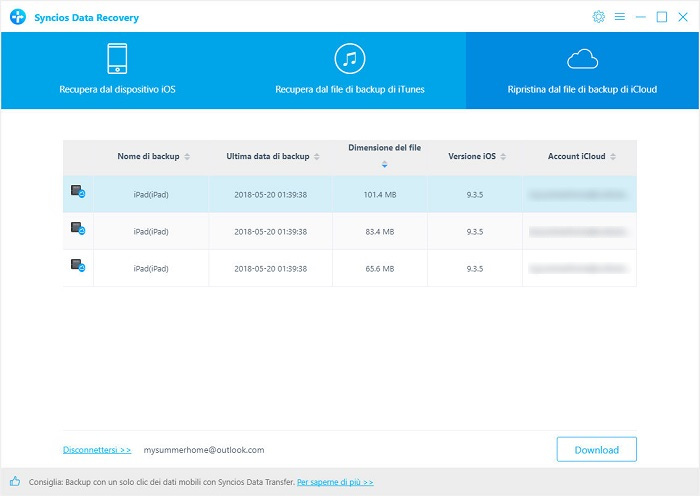Image resolution: width=700 pixels, height=496 pixels.
Task: Close the Syncios Data Recovery window
Action: 683,17
